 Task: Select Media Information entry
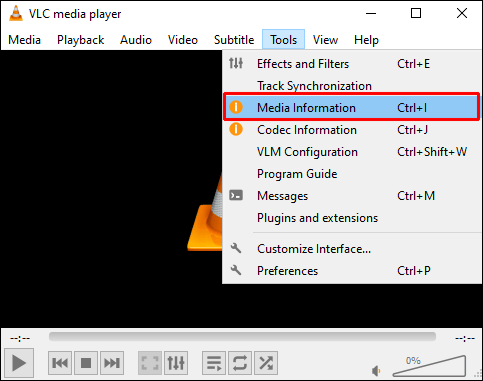352,107
